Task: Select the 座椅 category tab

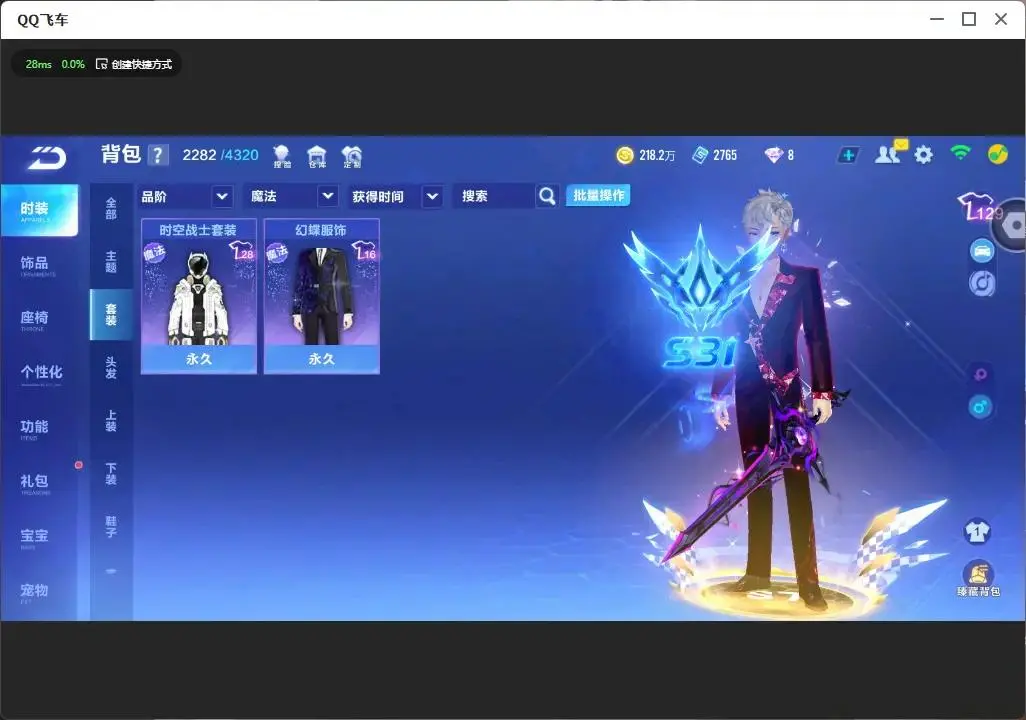Action: (x=39, y=319)
